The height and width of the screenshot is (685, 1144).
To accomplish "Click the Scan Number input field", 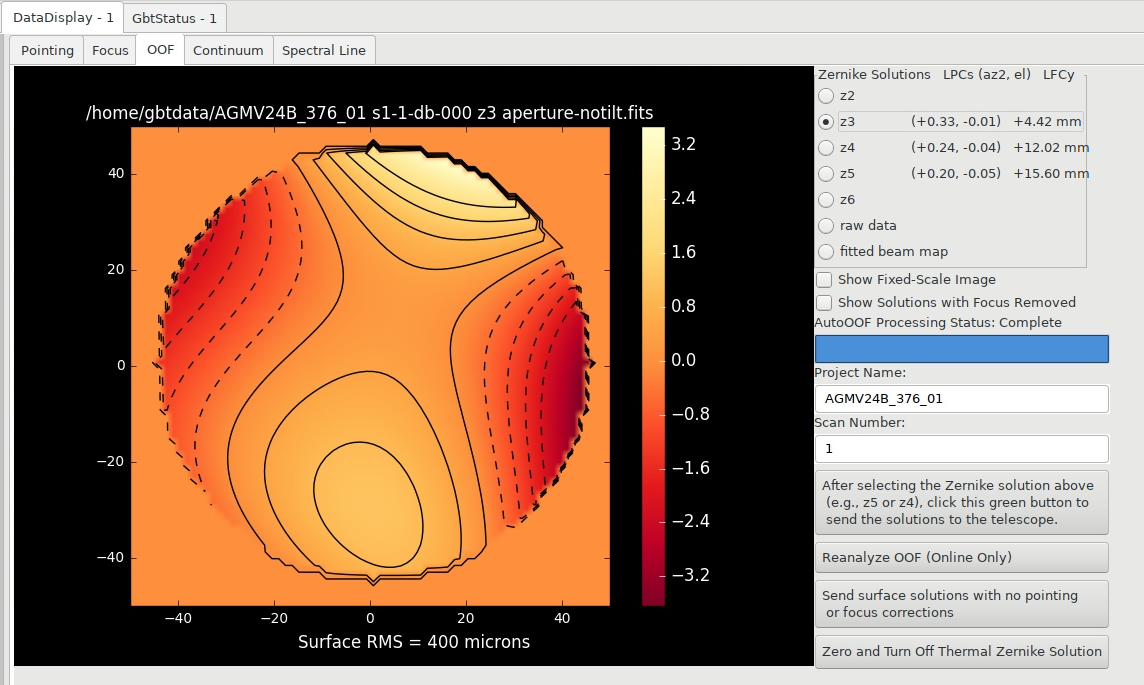I will point(962,449).
